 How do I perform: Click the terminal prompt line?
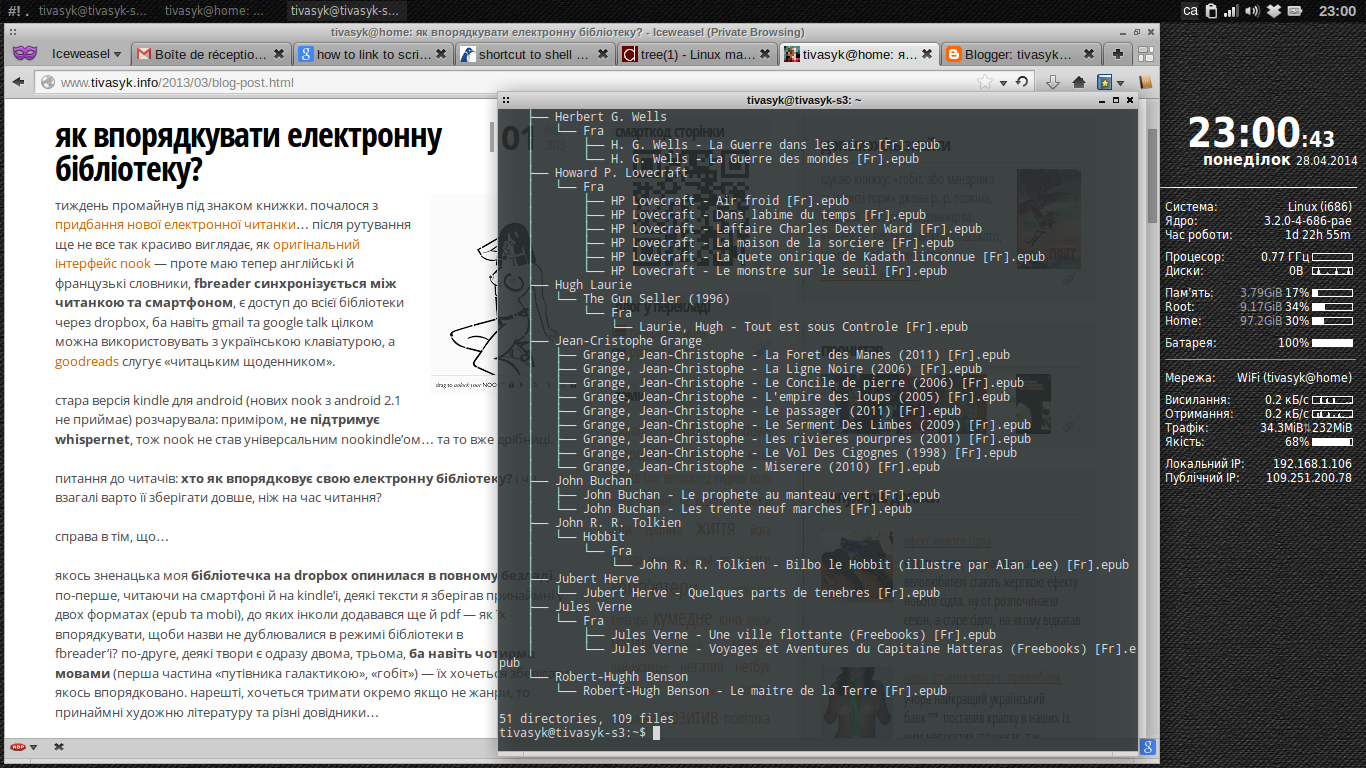coord(580,733)
